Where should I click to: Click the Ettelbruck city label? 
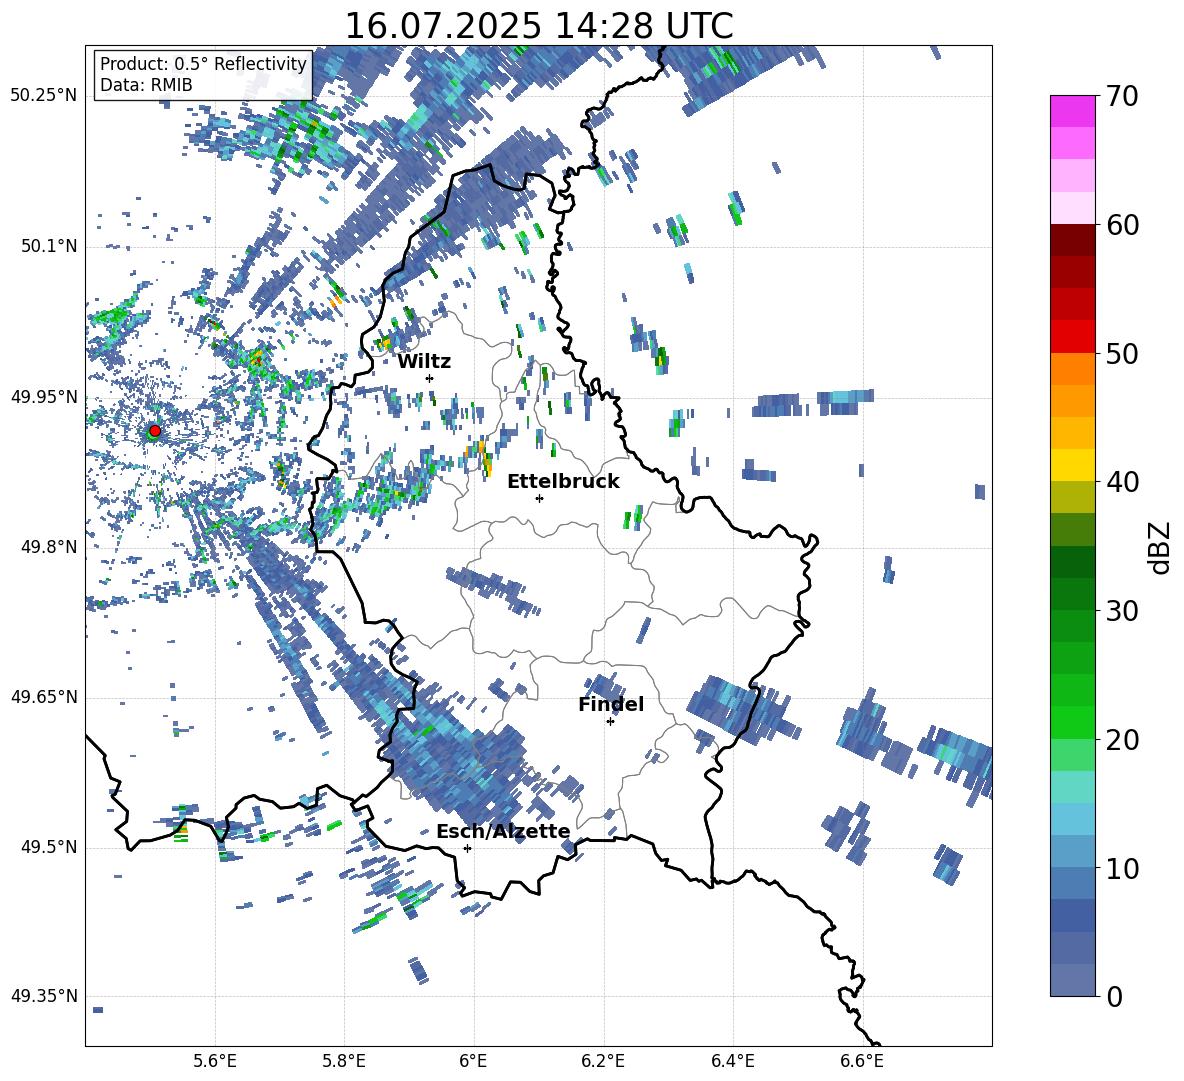click(x=563, y=482)
